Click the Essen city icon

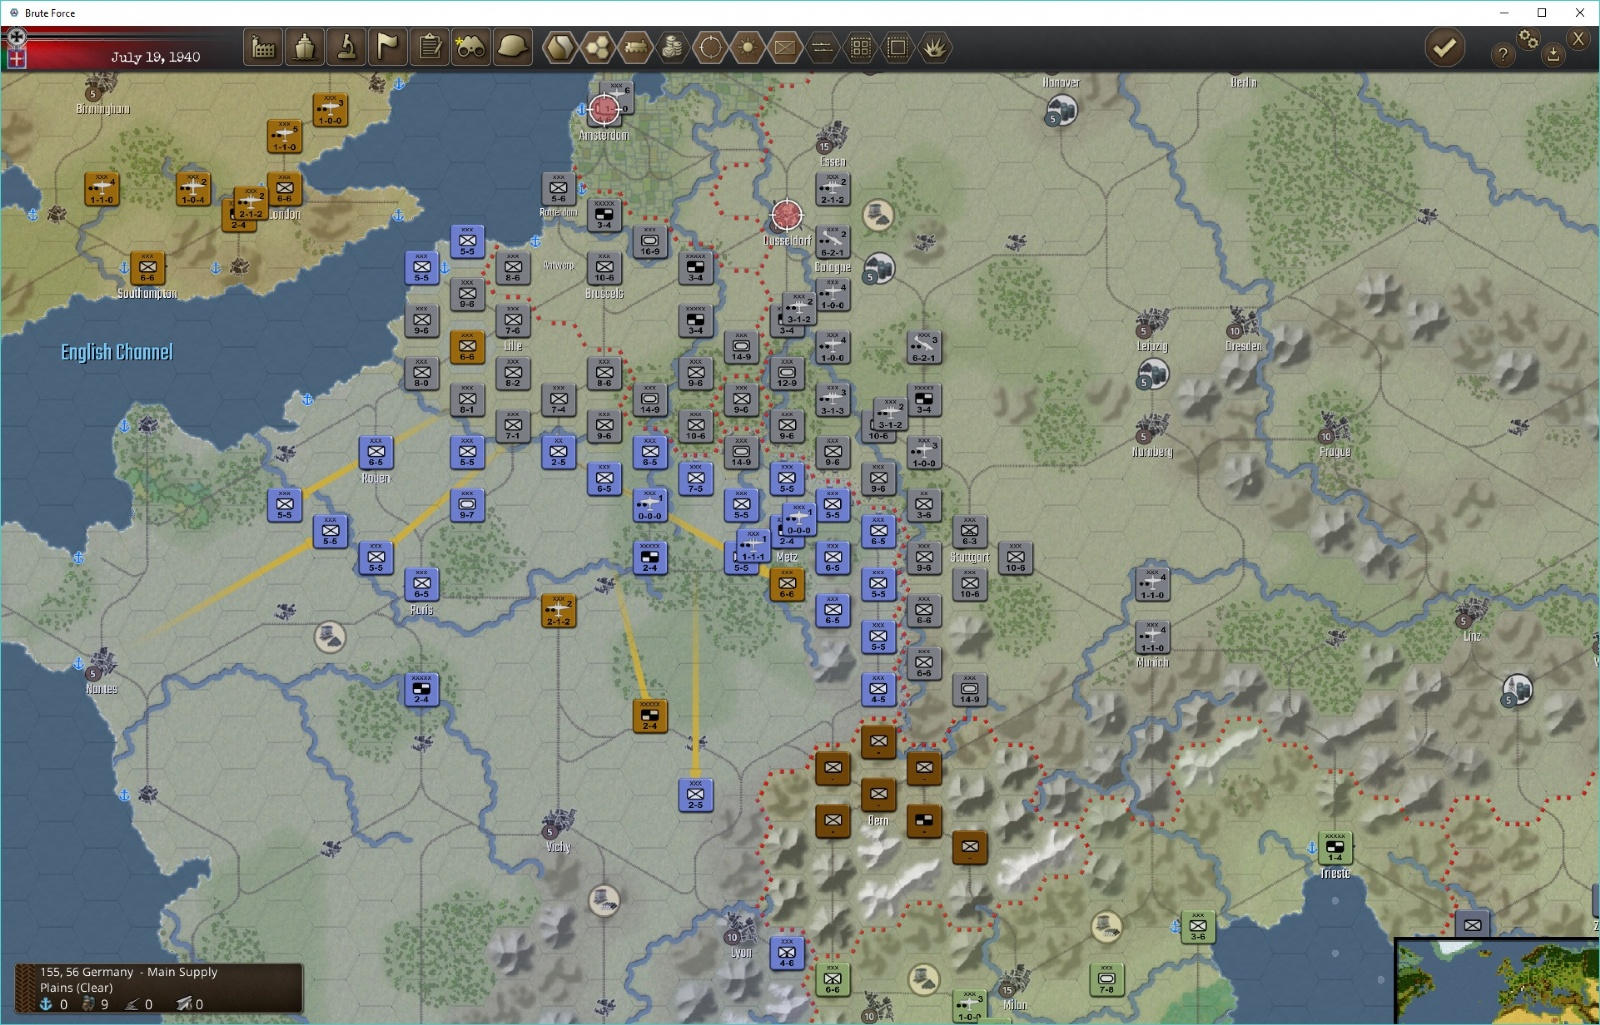[x=830, y=140]
